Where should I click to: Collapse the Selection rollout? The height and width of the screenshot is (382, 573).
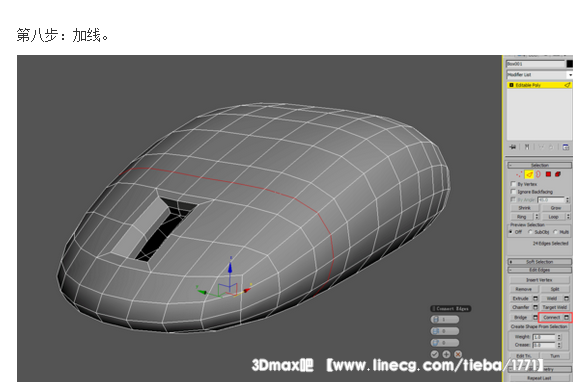pos(539,165)
